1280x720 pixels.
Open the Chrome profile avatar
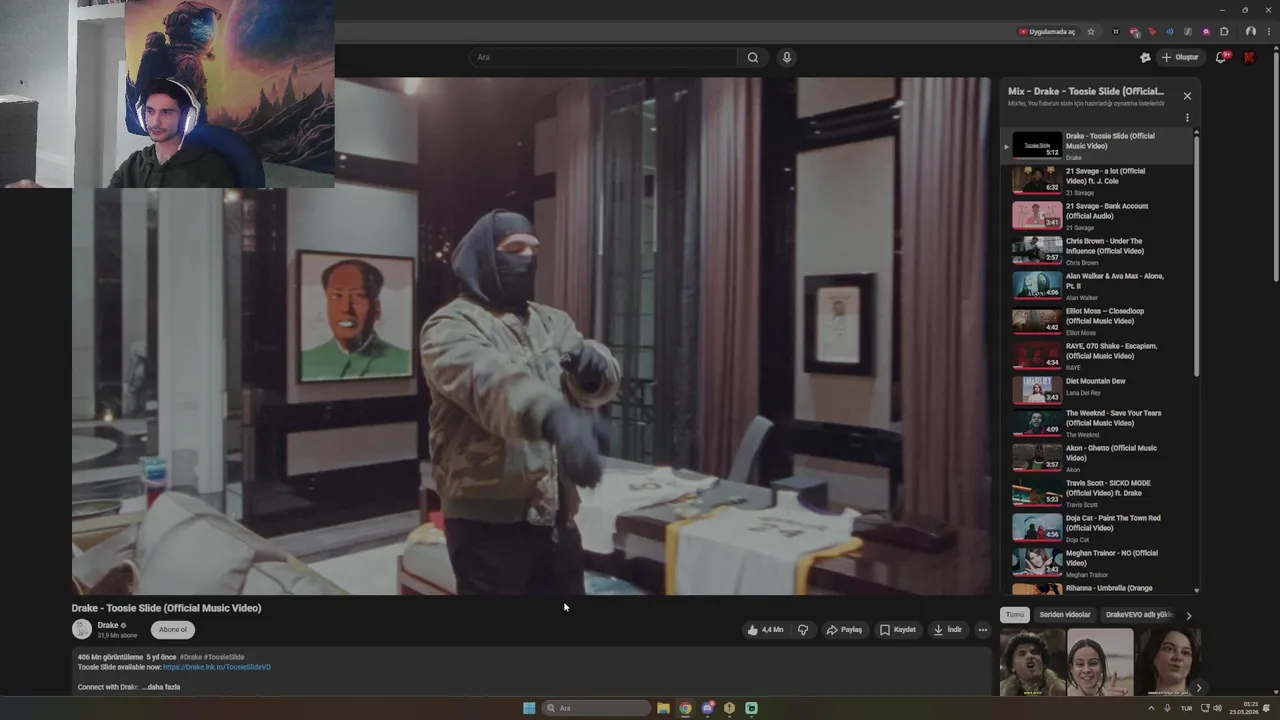click(x=1250, y=32)
